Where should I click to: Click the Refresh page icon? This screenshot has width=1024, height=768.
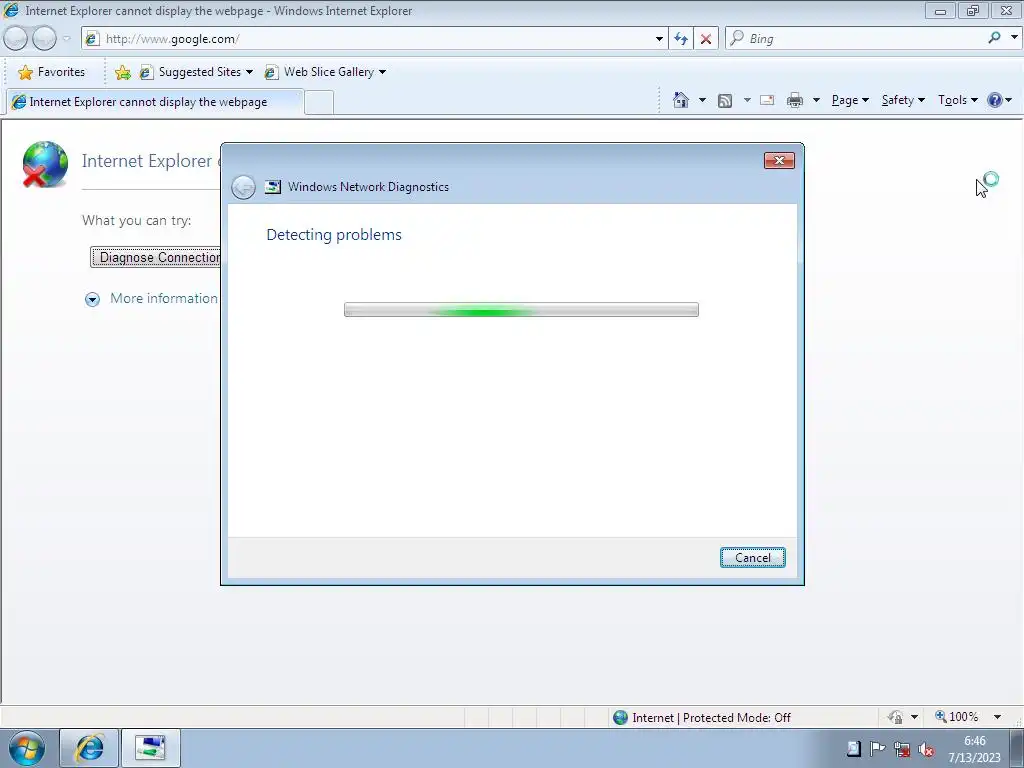[680, 39]
